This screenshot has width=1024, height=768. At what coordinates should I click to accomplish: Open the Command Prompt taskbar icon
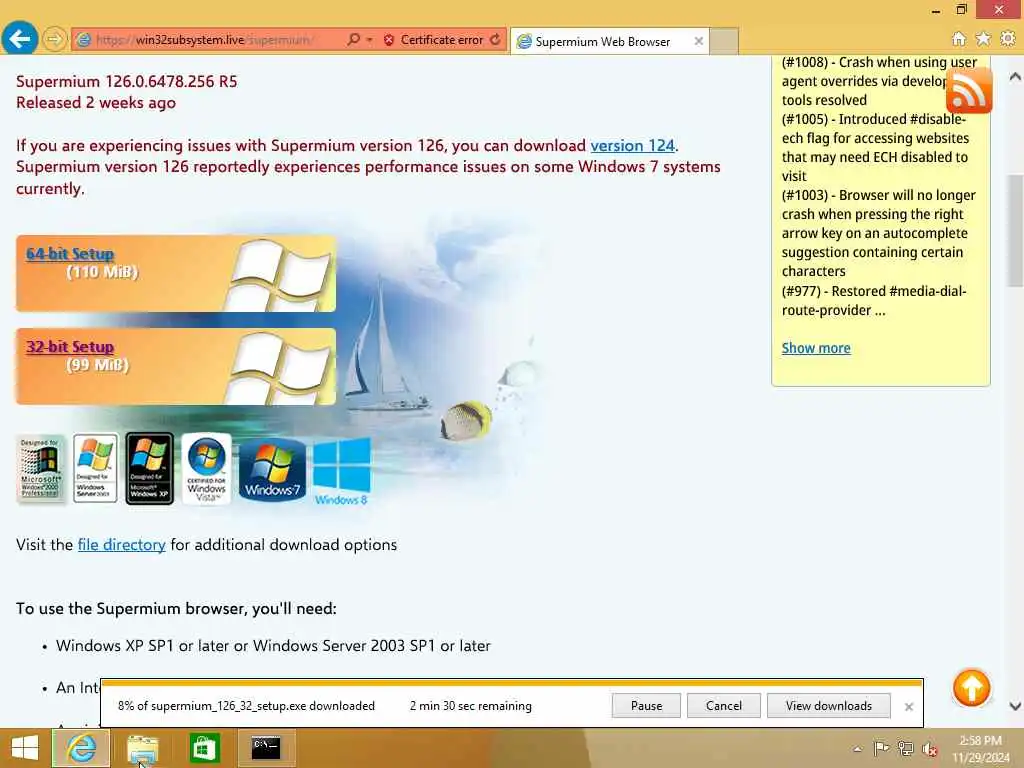point(266,748)
